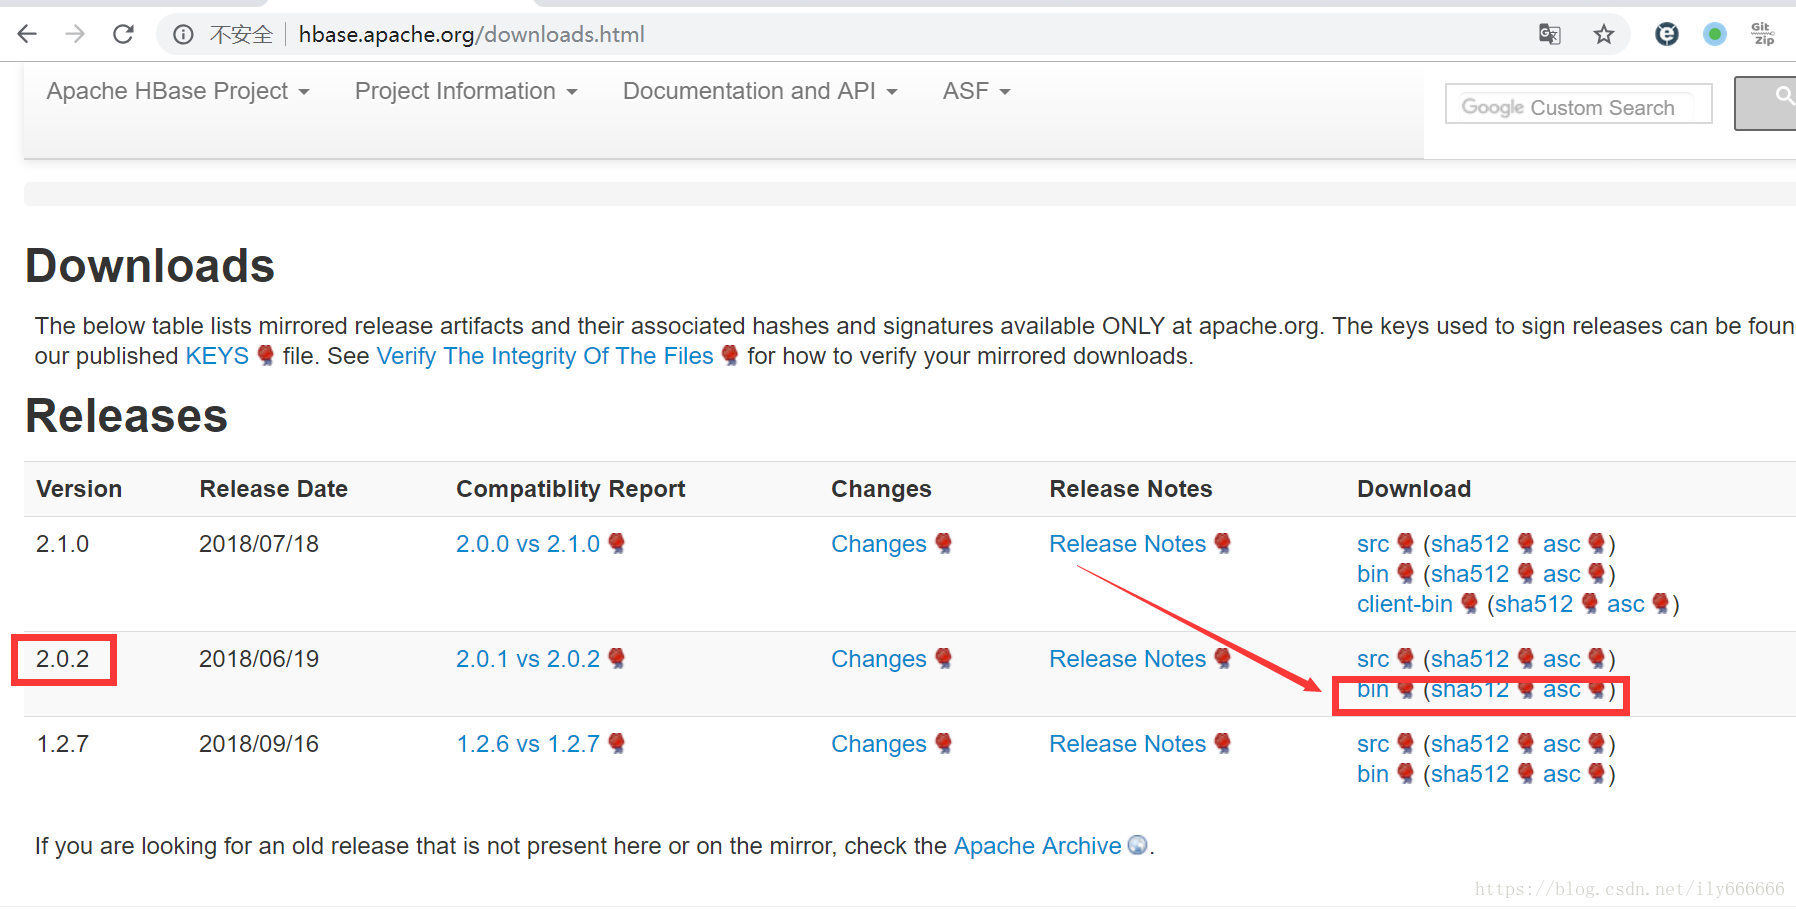Click external icon after 2.0.2 Release Notes
The image size is (1796, 909).
click(x=1223, y=658)
